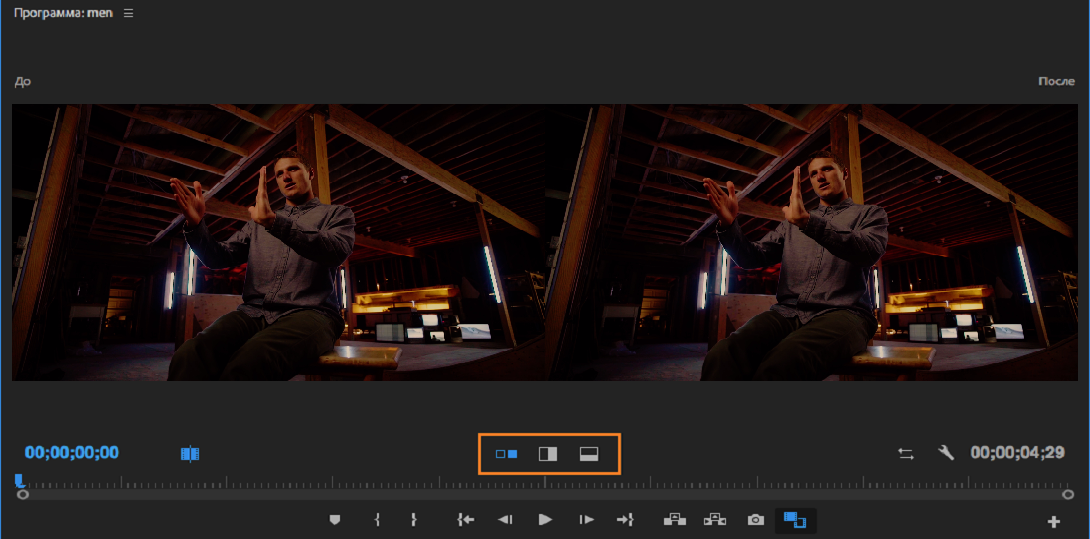Click the После (after) preview image
Image resolution: width=1090 pixels, height=539 pixels.
811,242
